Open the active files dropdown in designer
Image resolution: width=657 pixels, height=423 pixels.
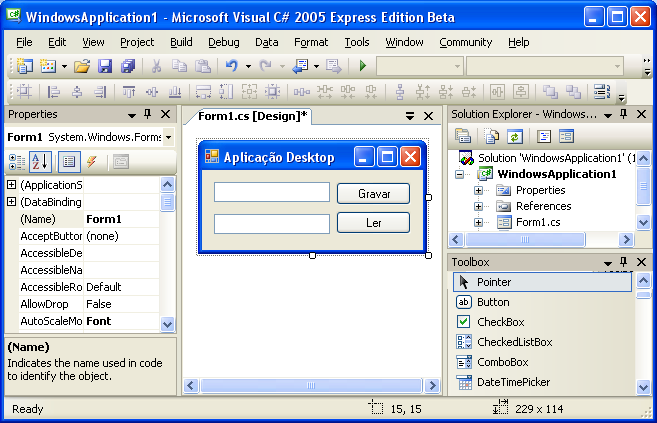pyautogui.click(x=410, y=116)
